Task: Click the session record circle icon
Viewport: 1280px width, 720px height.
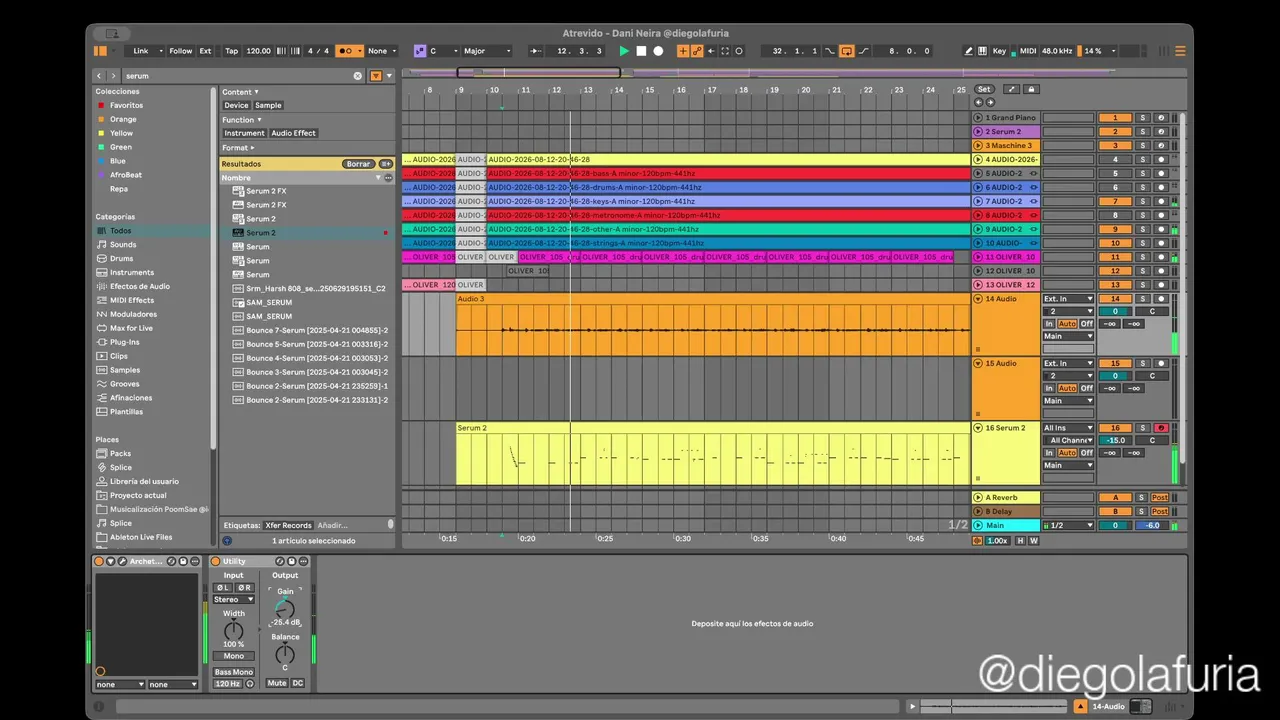Action: pos(739,51)
